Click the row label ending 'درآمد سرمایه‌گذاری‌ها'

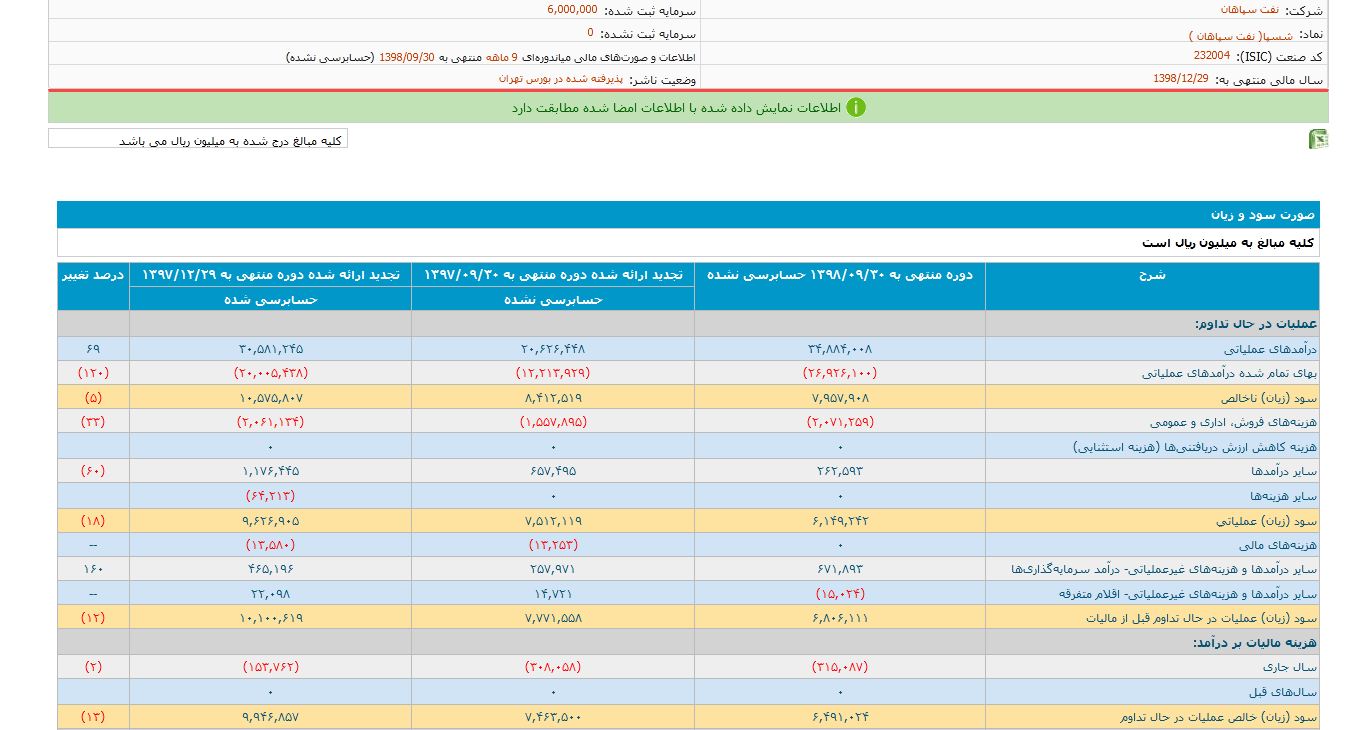click(x=1164, y=569)
